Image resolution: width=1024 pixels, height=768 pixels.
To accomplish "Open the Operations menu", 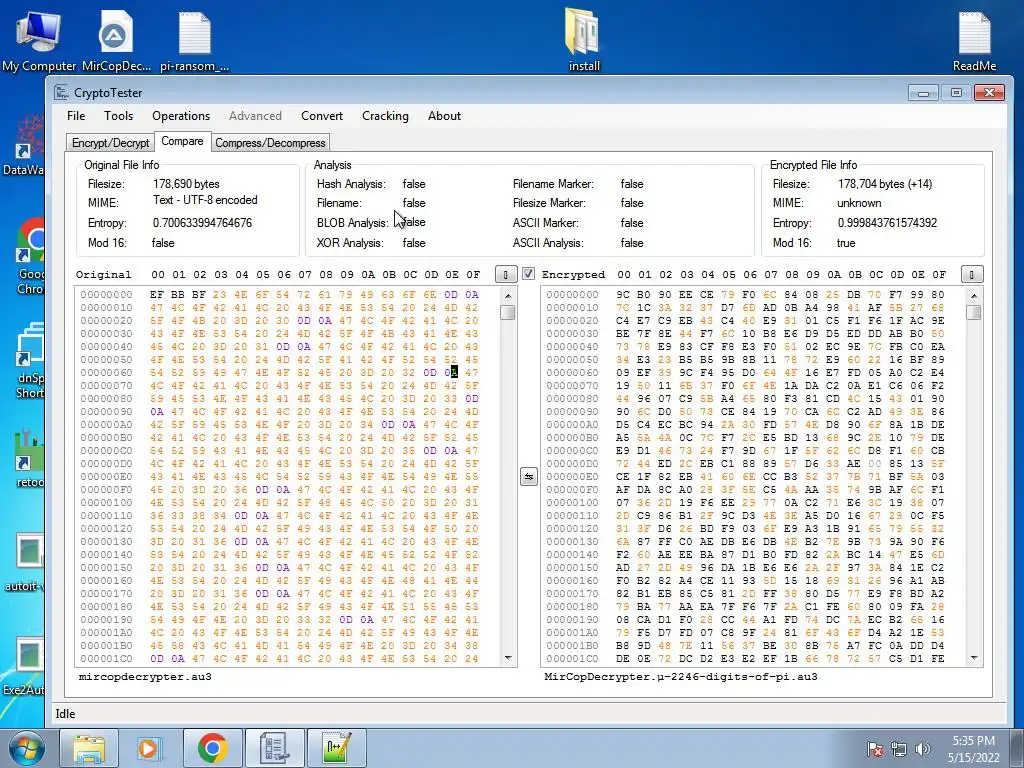I will (181, 116).
